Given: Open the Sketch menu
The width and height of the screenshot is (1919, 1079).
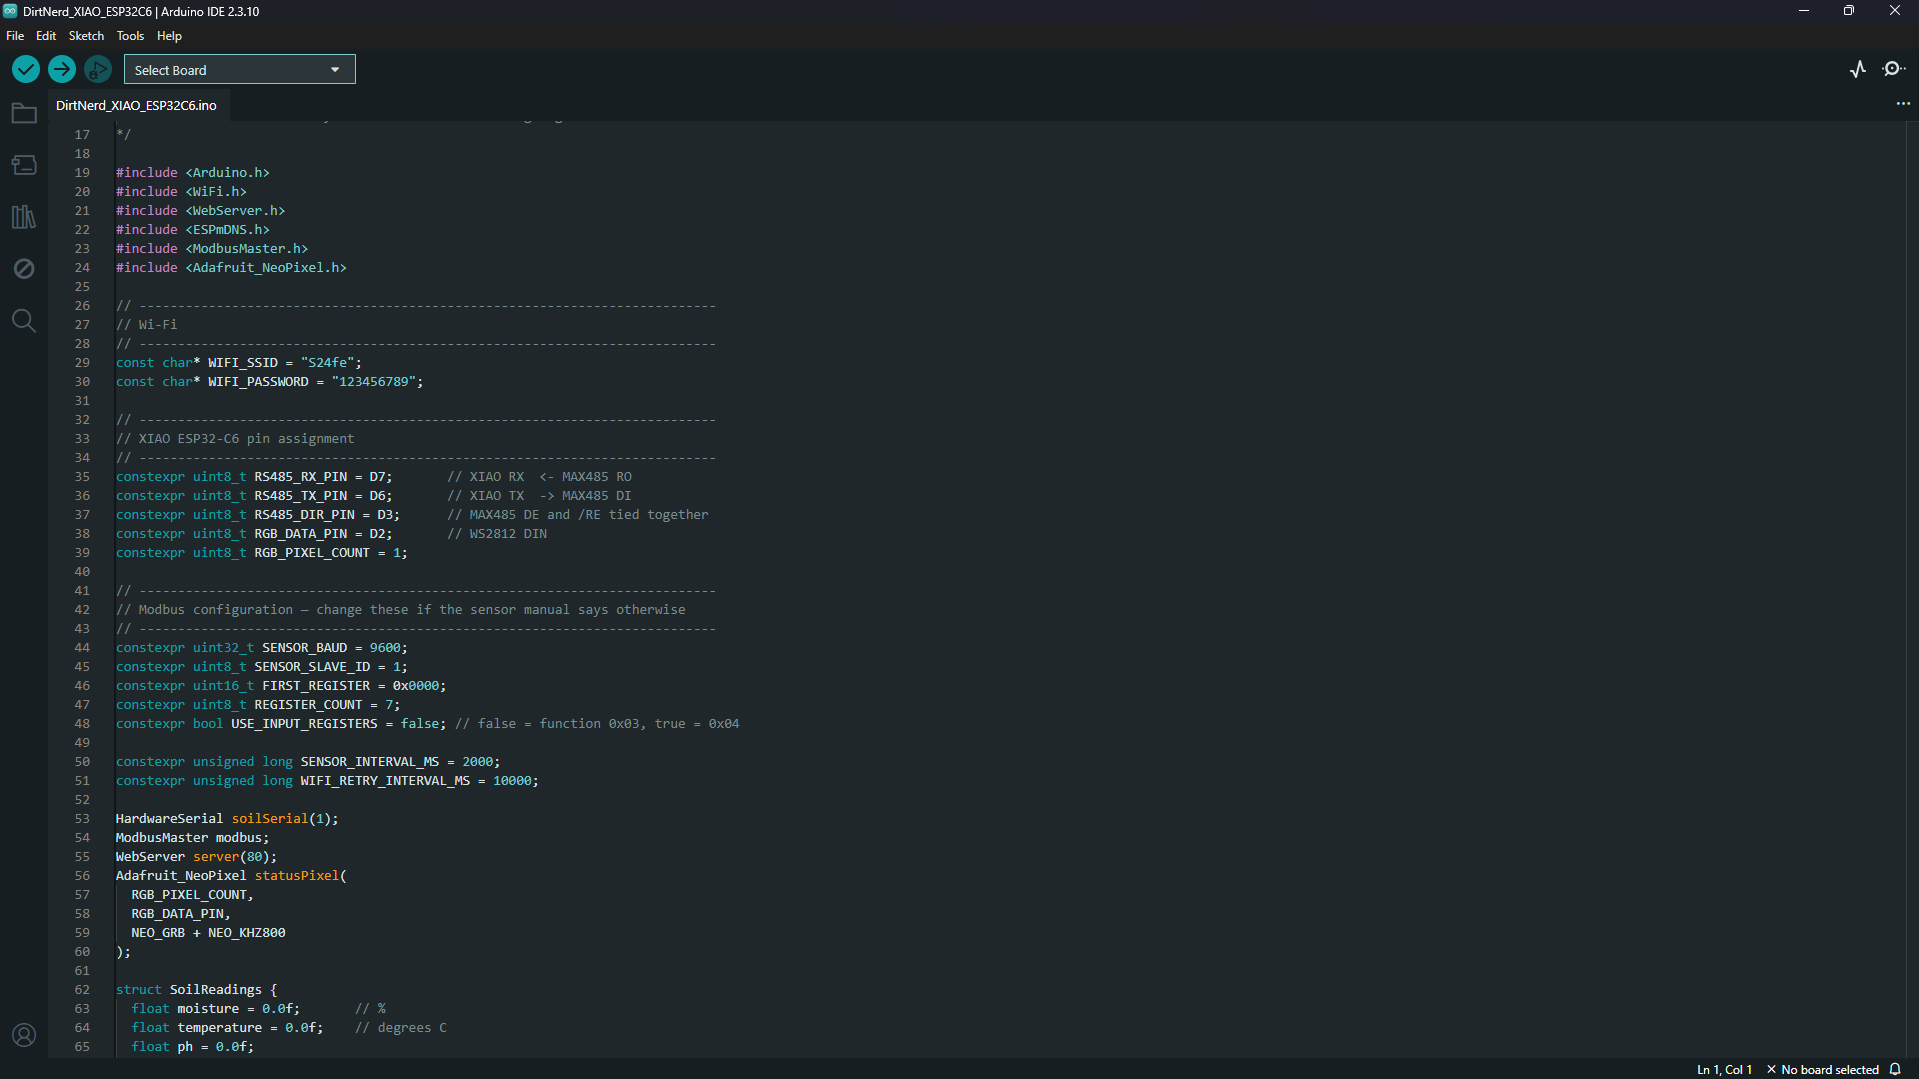Looking at the screenshot, I should (86, 36).
